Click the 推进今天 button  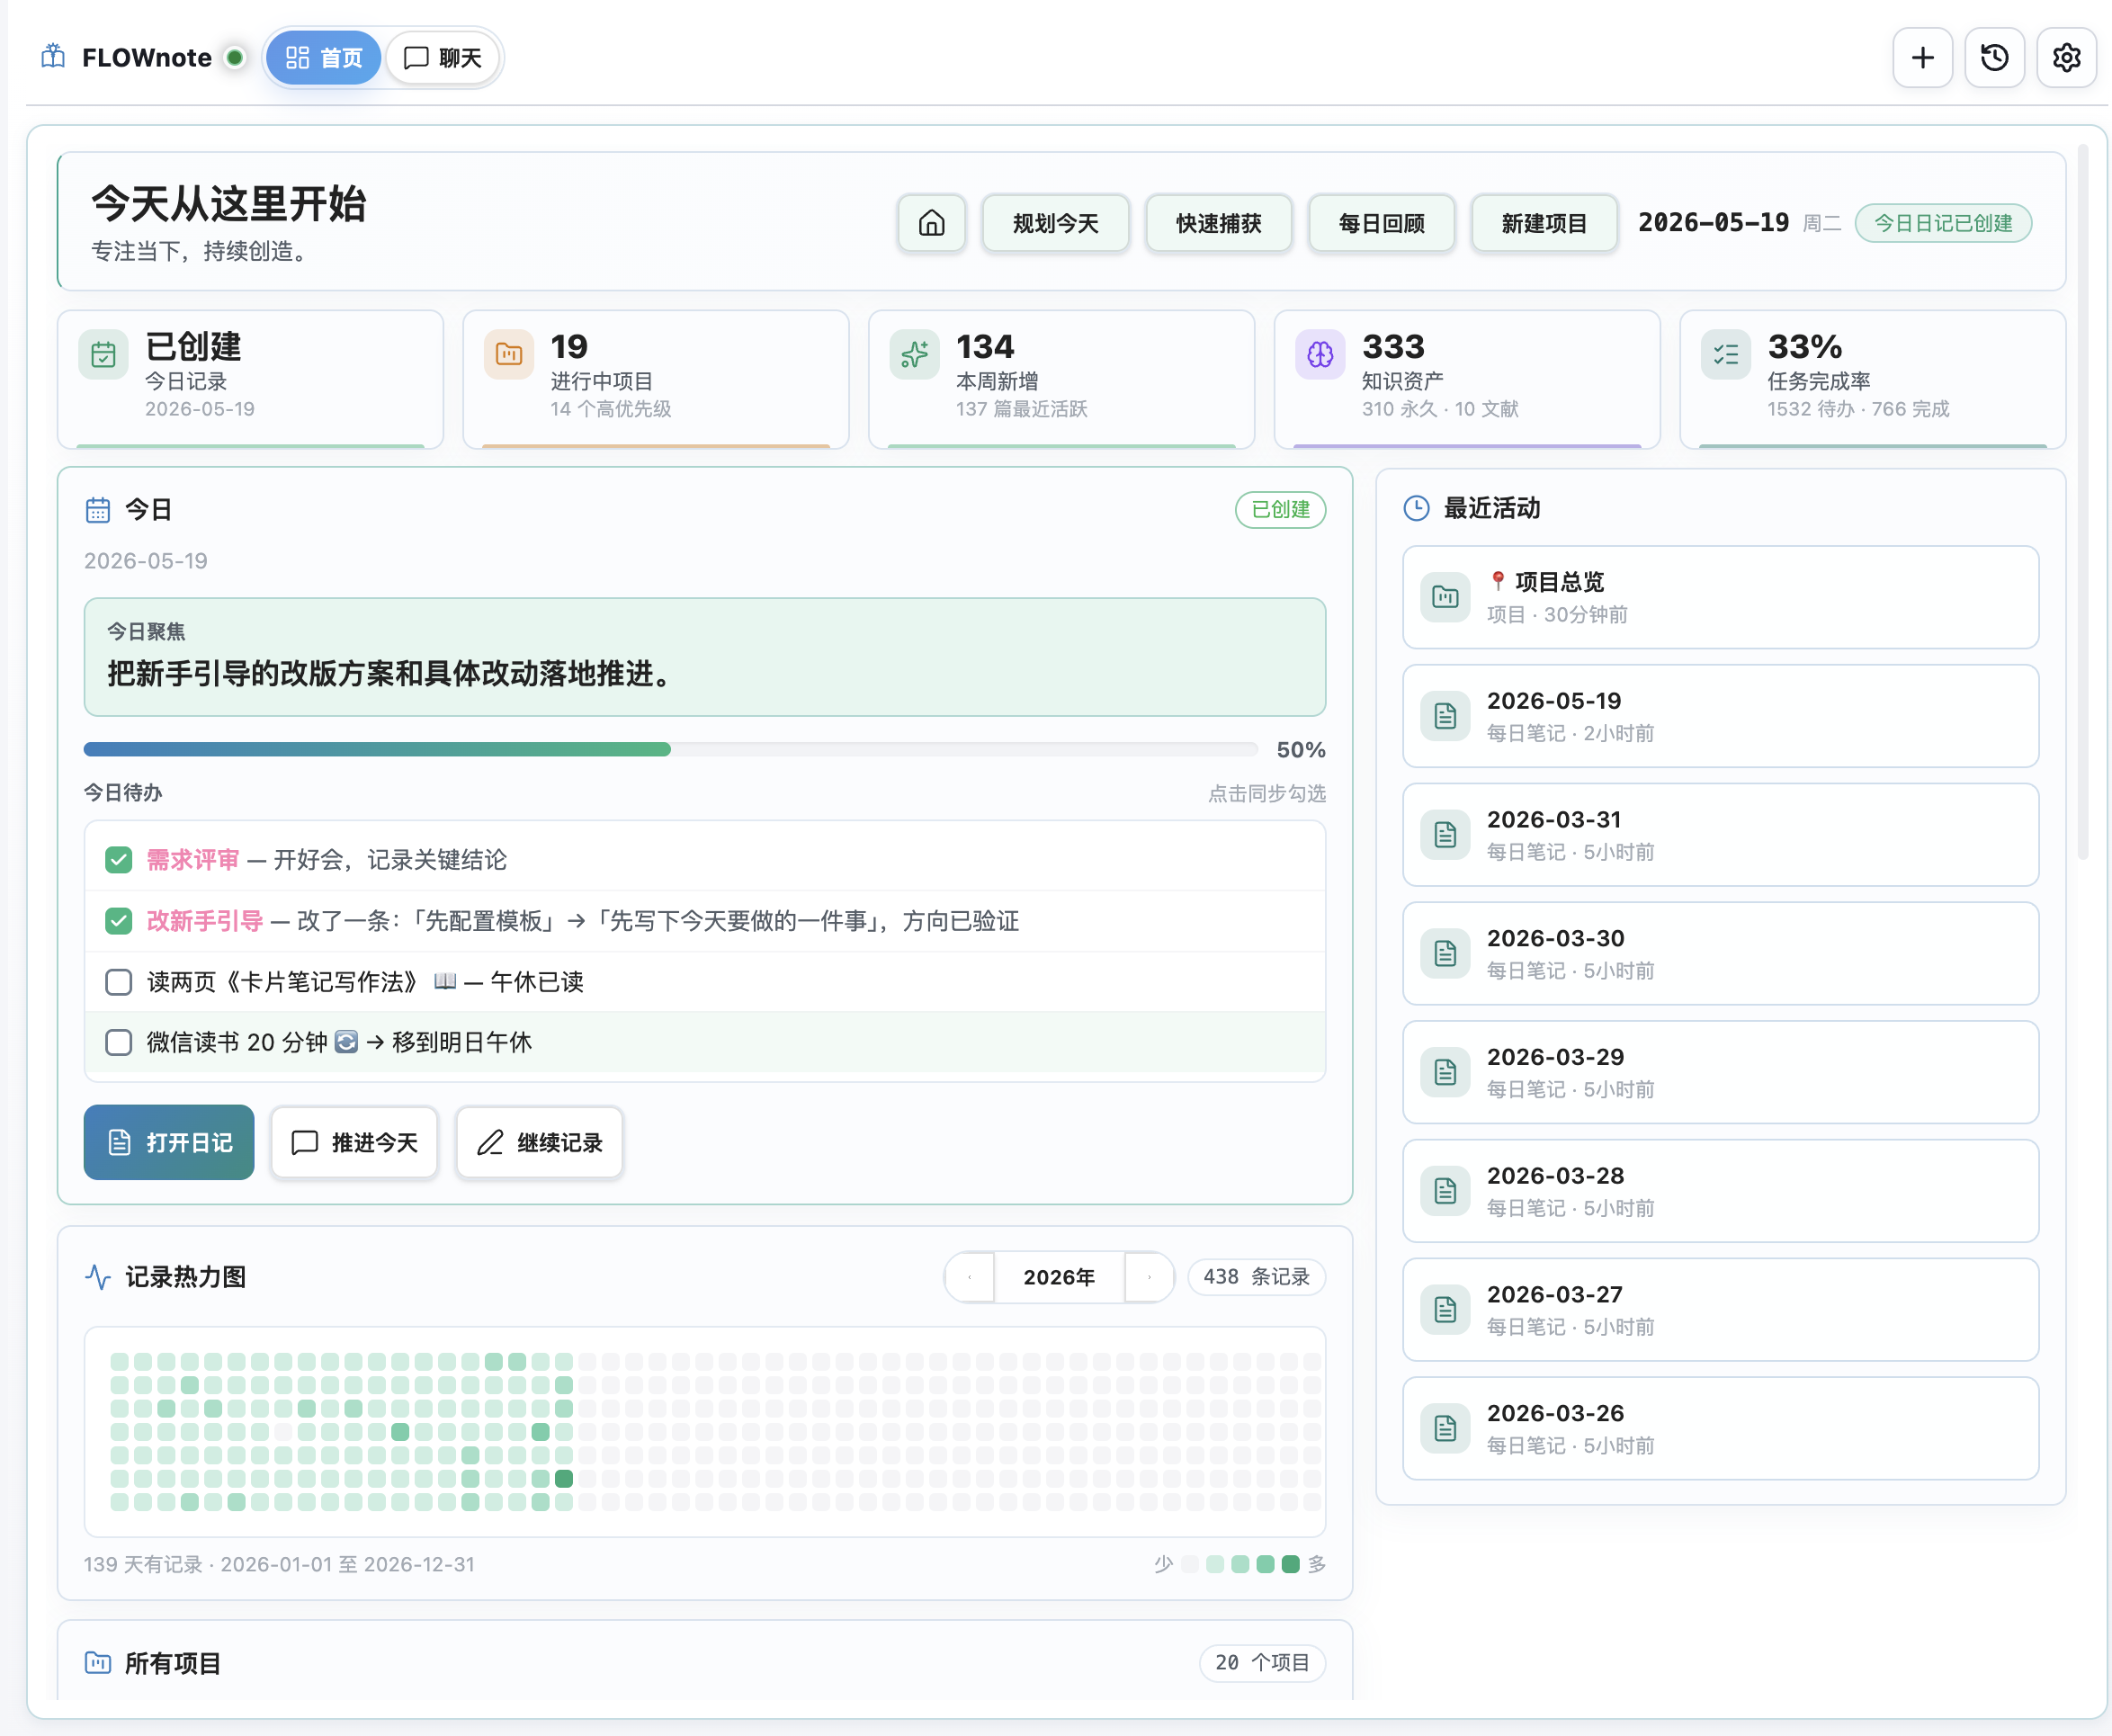(354, 1142)
